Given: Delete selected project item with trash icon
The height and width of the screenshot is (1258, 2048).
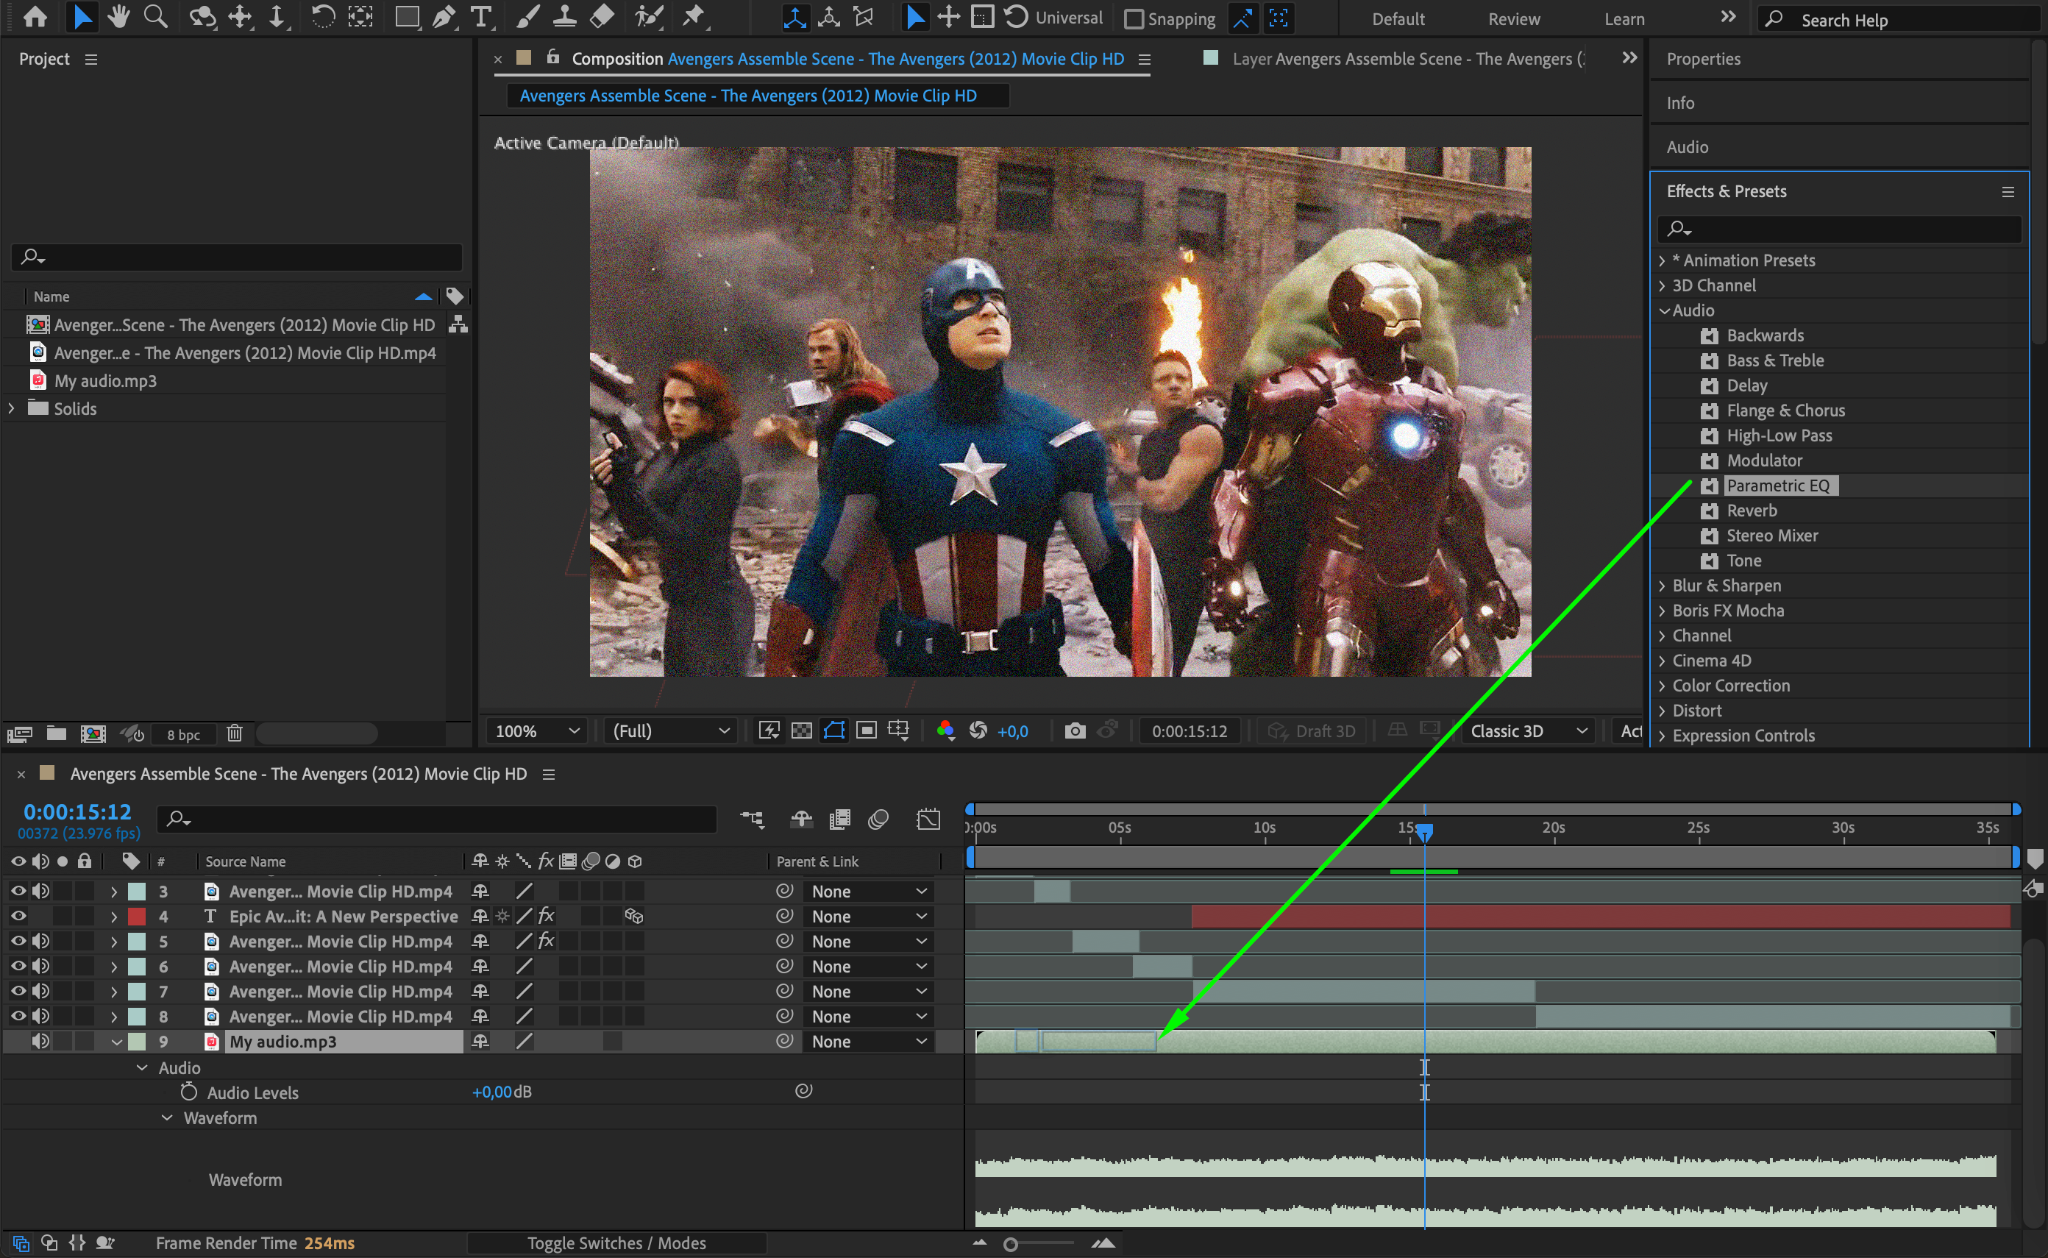Looking at the screenshot, I should pos(234,733).
